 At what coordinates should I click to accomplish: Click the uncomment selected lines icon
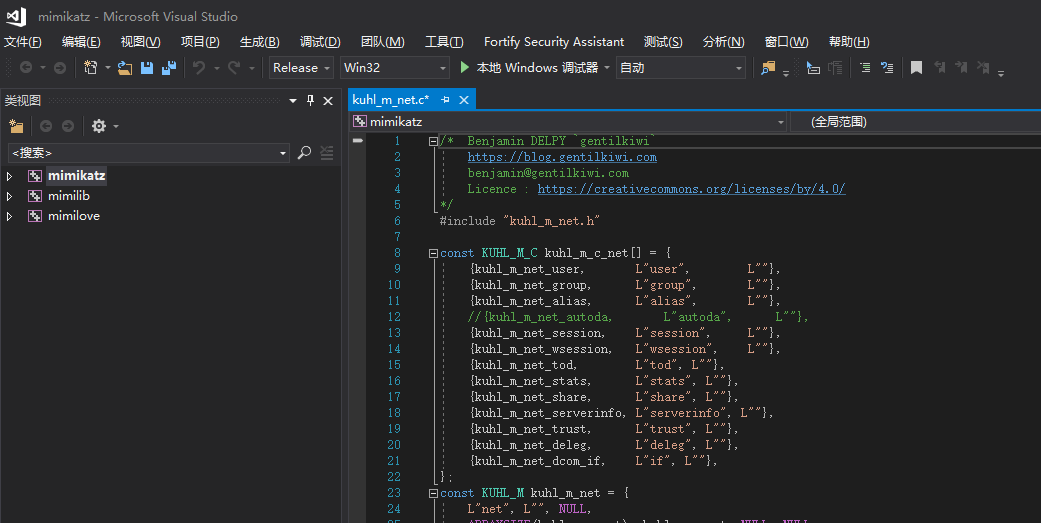(x=887, y=67)
